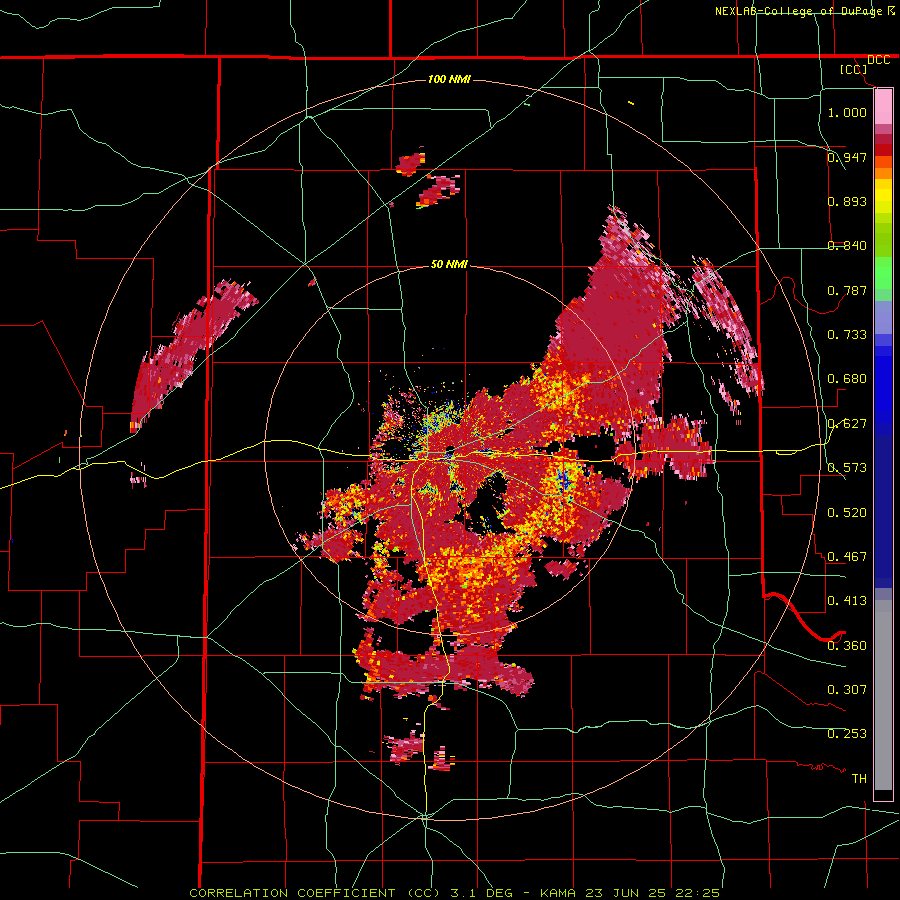The height and width of the screenshot is (900, 900).
Task: Click the 100 NMI range ring label
Action: tap(449, 79)
